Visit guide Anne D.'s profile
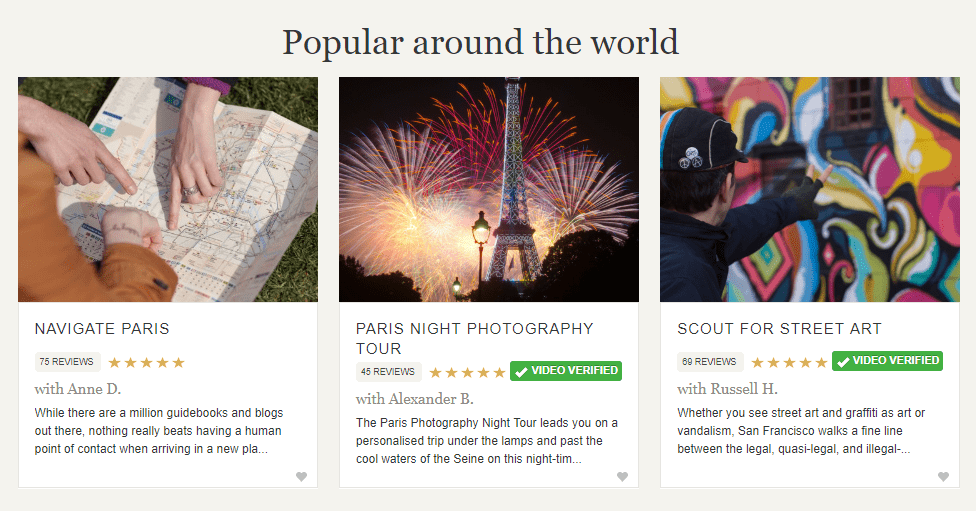Viewport: 976px width, 511px height. point(78,389)
